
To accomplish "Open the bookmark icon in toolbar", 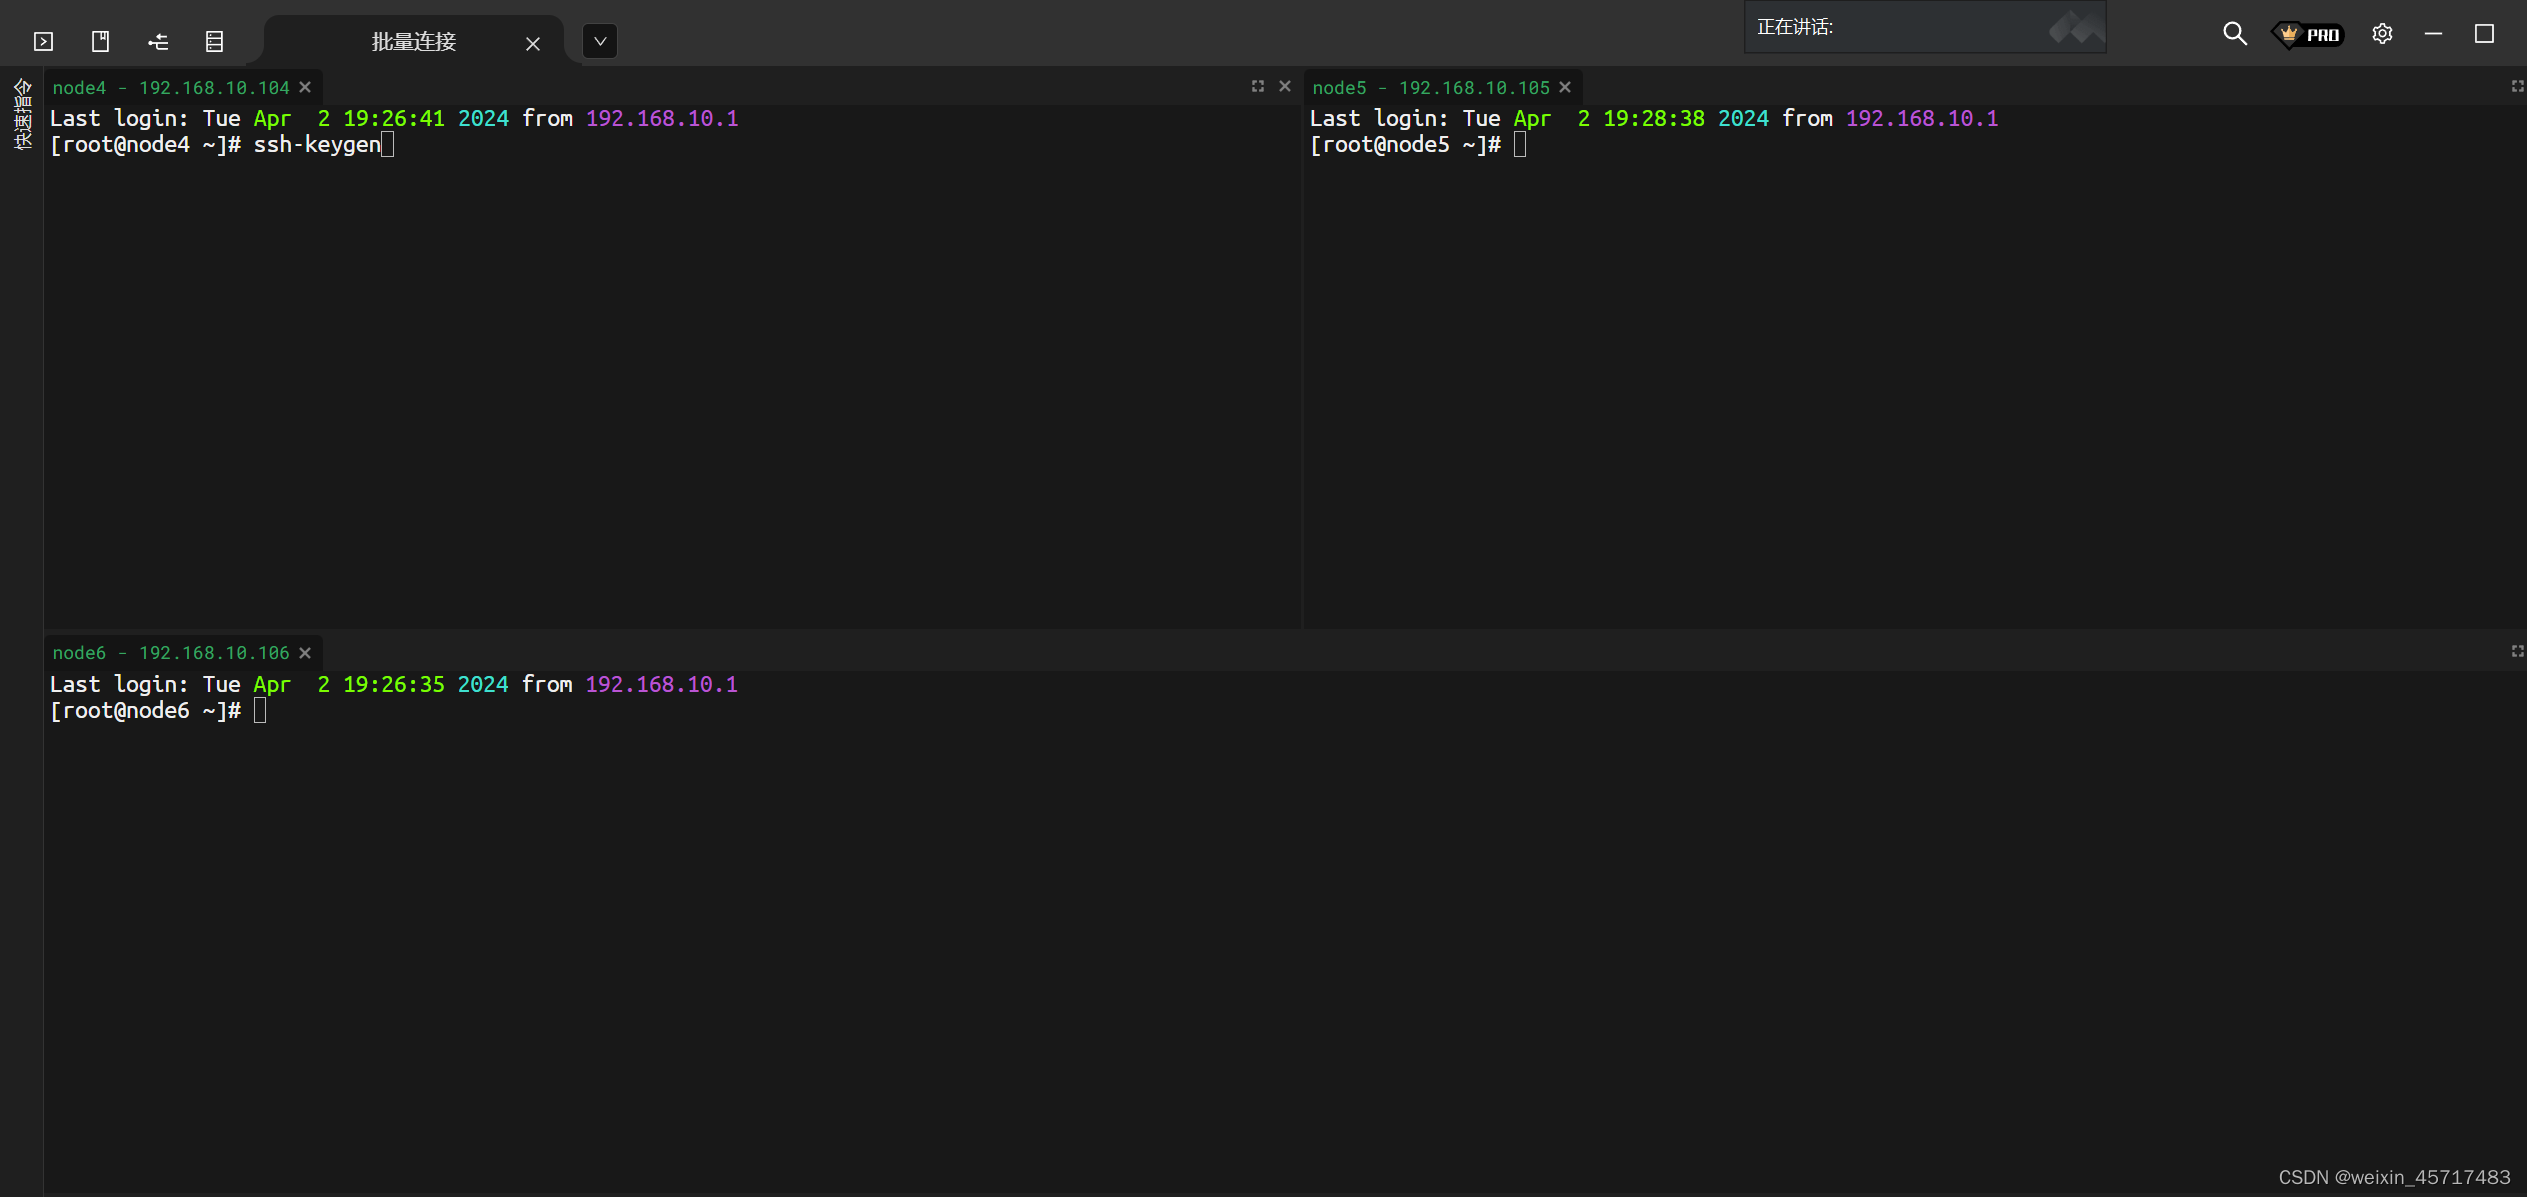I will [100, 41].
